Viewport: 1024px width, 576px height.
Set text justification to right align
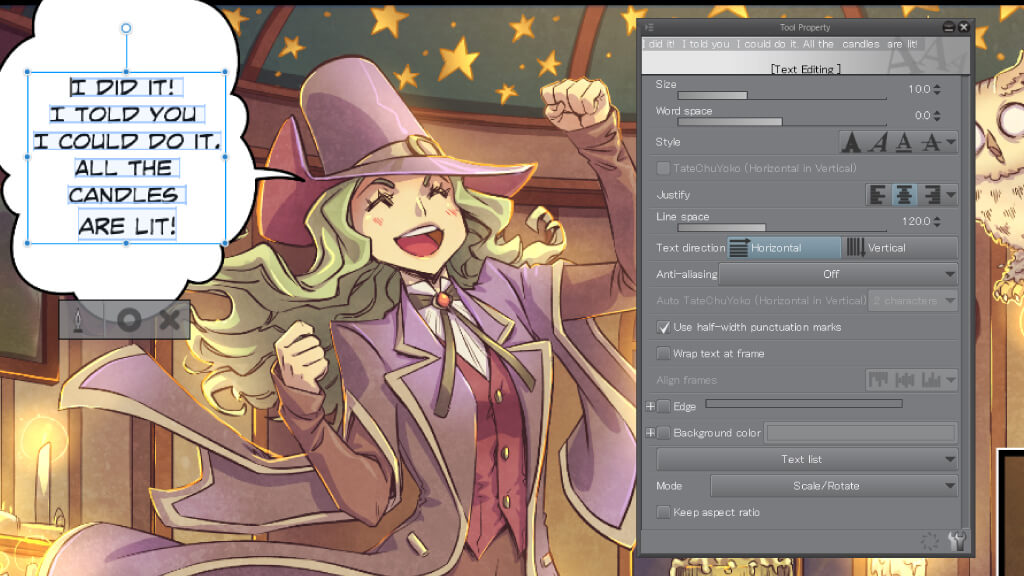tap(929, 195)
